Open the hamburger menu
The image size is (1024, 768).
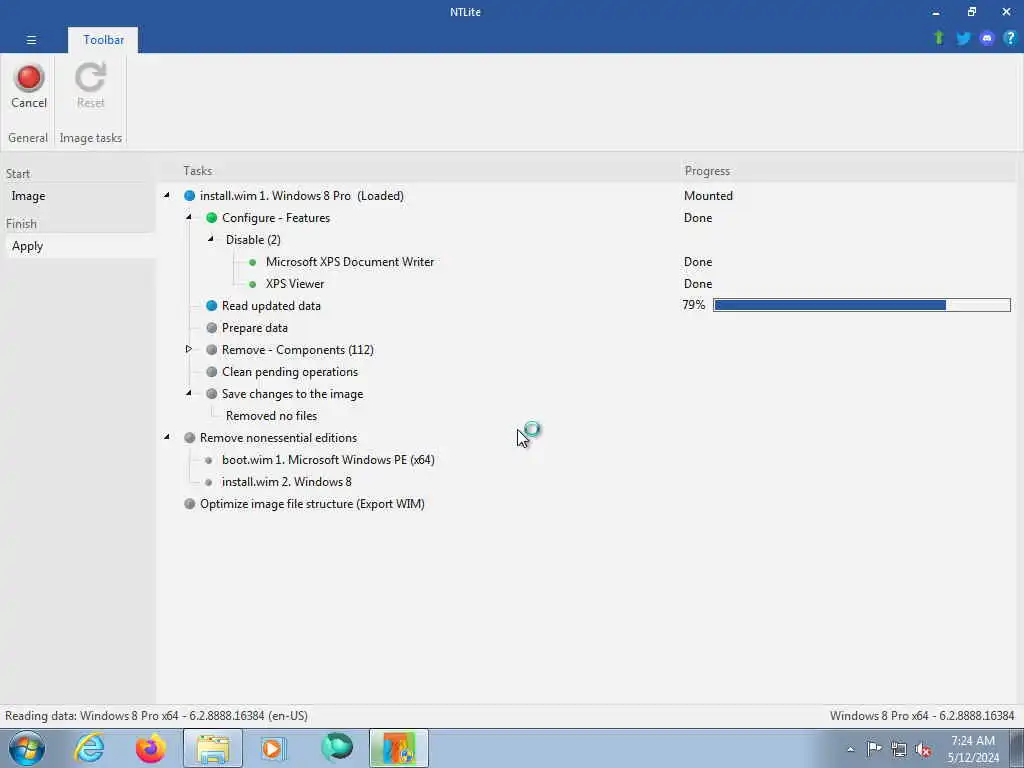(x=31, y=40)
